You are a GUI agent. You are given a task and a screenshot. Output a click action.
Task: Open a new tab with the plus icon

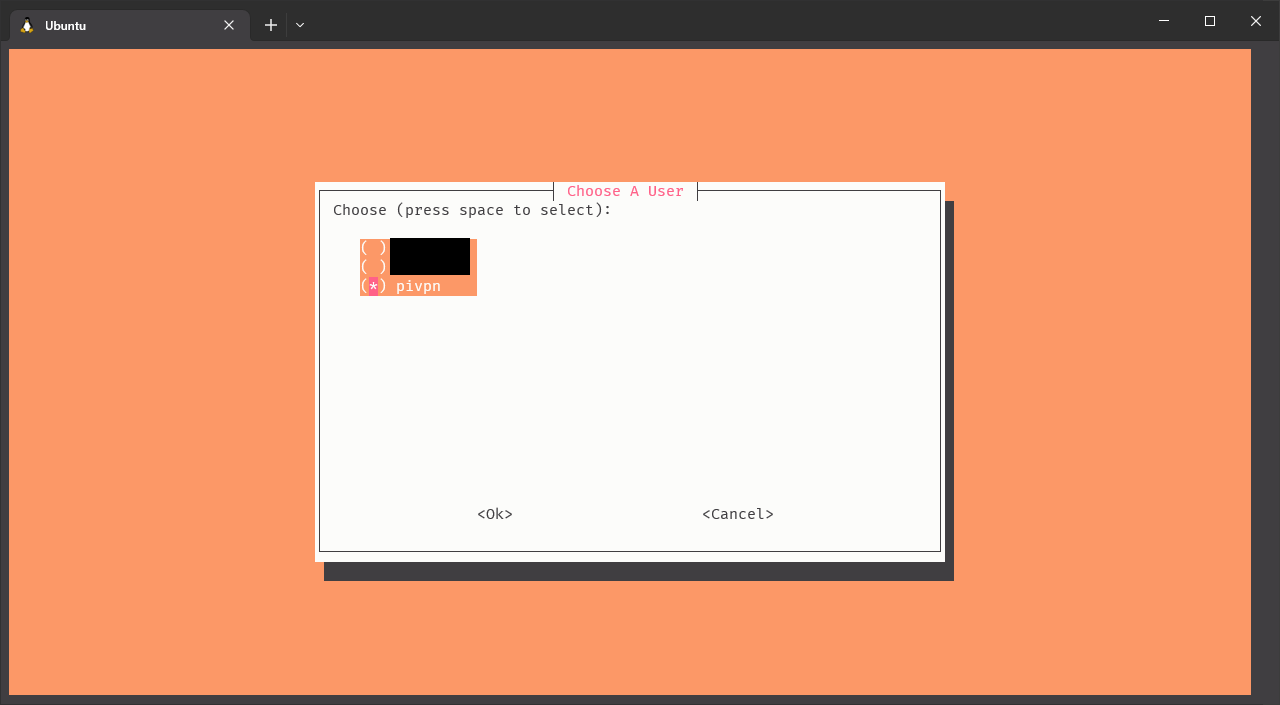coord(270,25)
